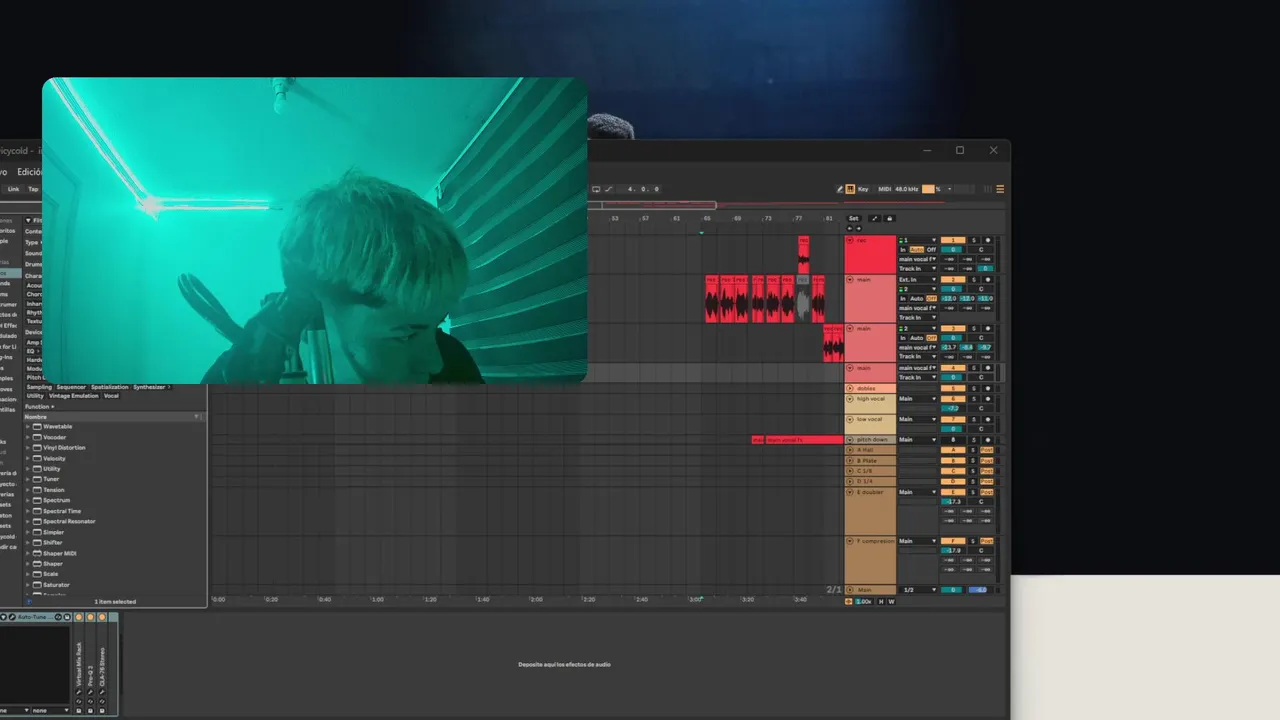Screen dimensions: 1280x720
Task: Click the Link button
Action: pyautogui.click(x=13, y=189)
